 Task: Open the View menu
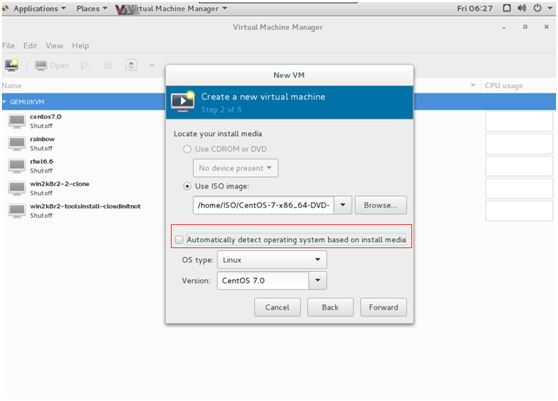point(54,46)
